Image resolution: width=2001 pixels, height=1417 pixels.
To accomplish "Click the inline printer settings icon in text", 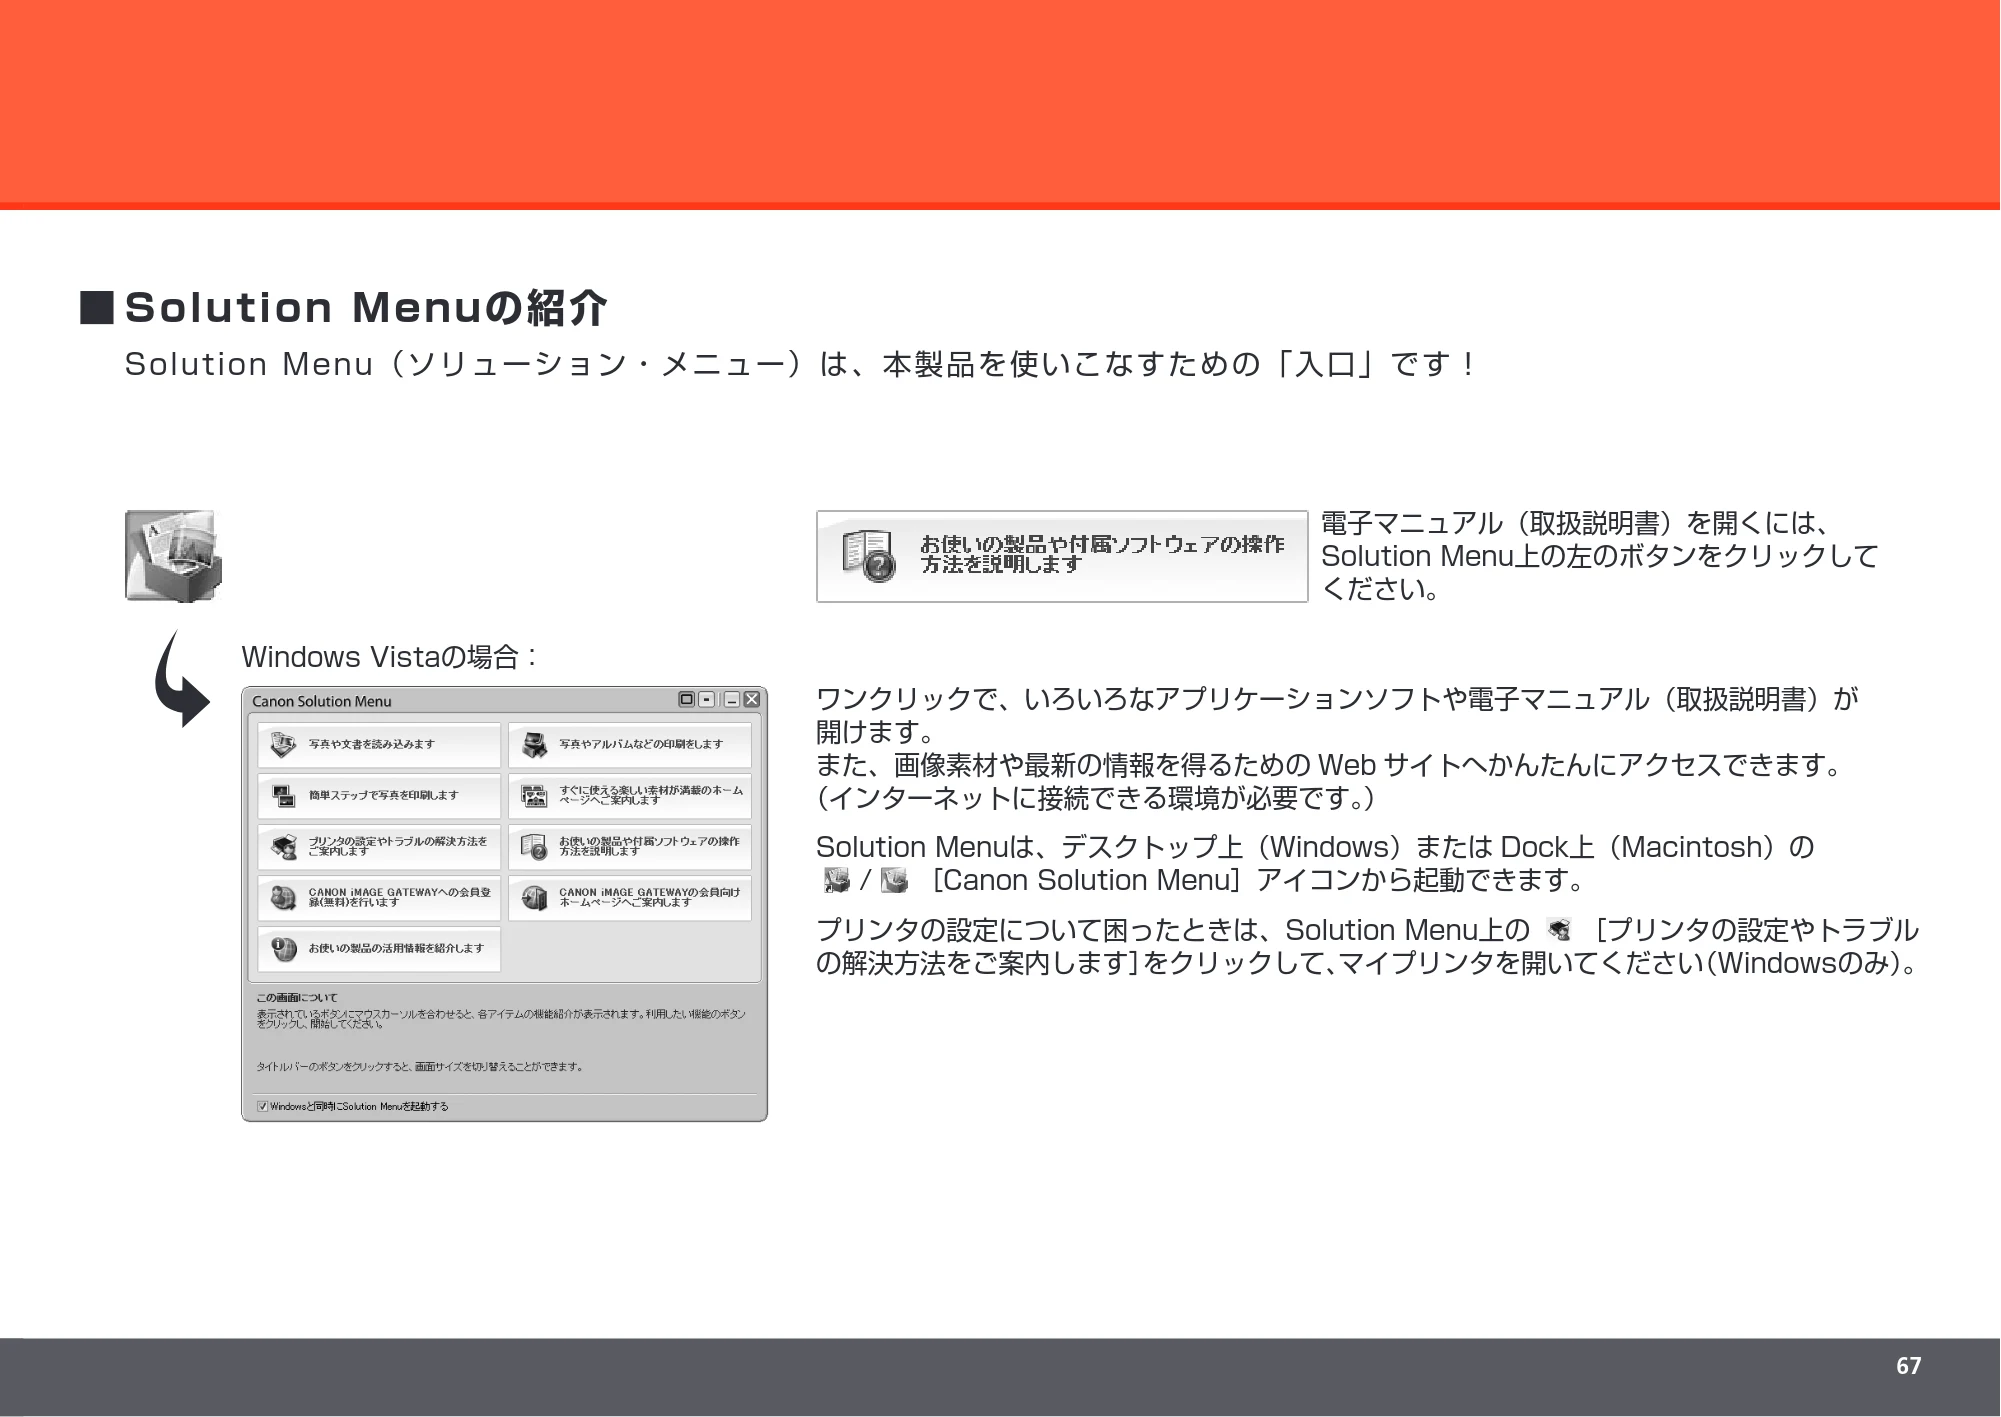I will click(x=1558, y=930).
